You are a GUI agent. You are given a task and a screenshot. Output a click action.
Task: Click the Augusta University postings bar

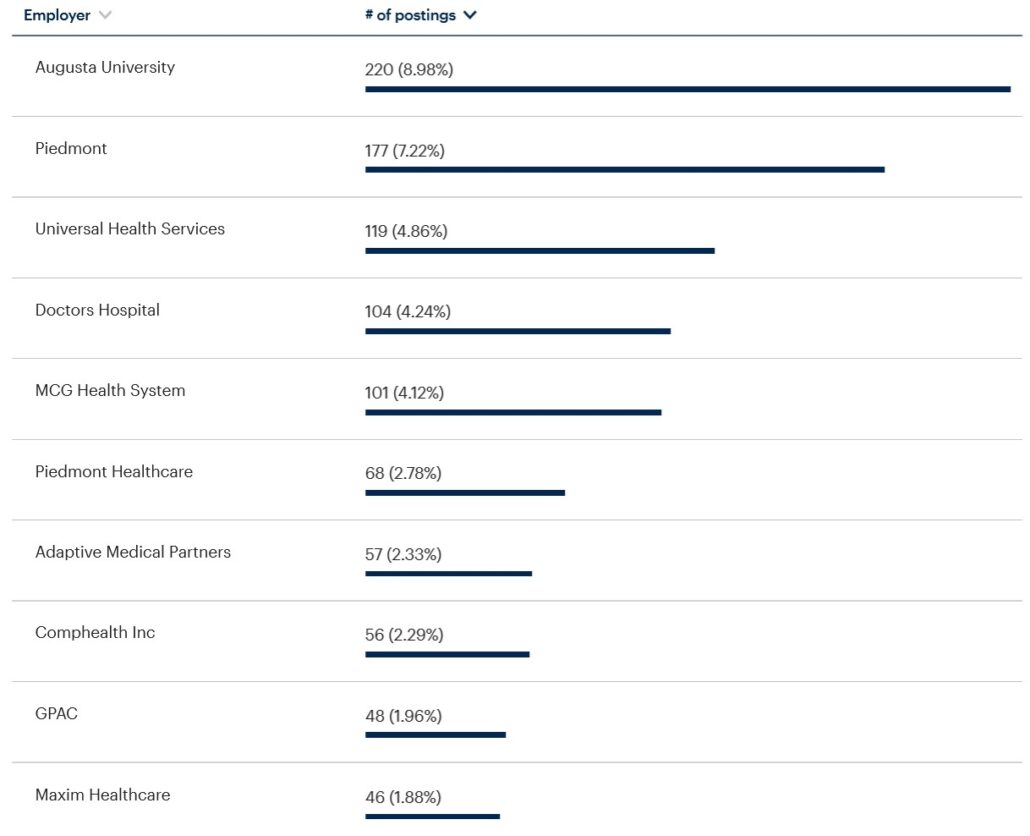pos(687,89)
